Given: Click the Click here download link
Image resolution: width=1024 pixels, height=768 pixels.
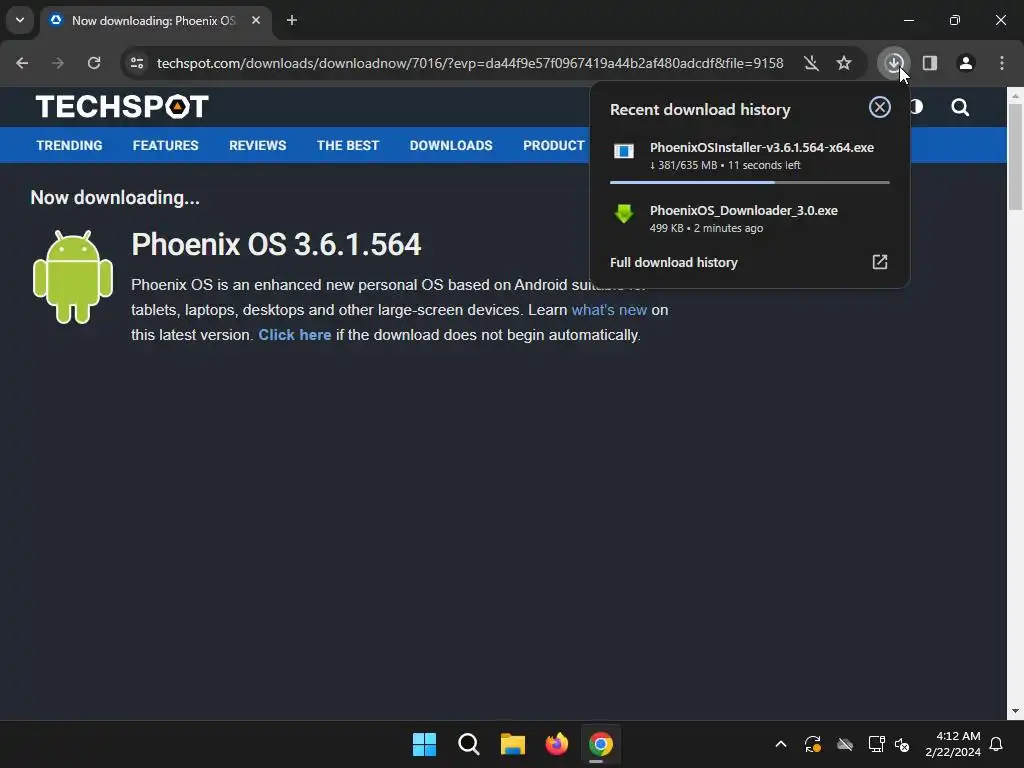Looking at the screenshot, I should (295, 335).
